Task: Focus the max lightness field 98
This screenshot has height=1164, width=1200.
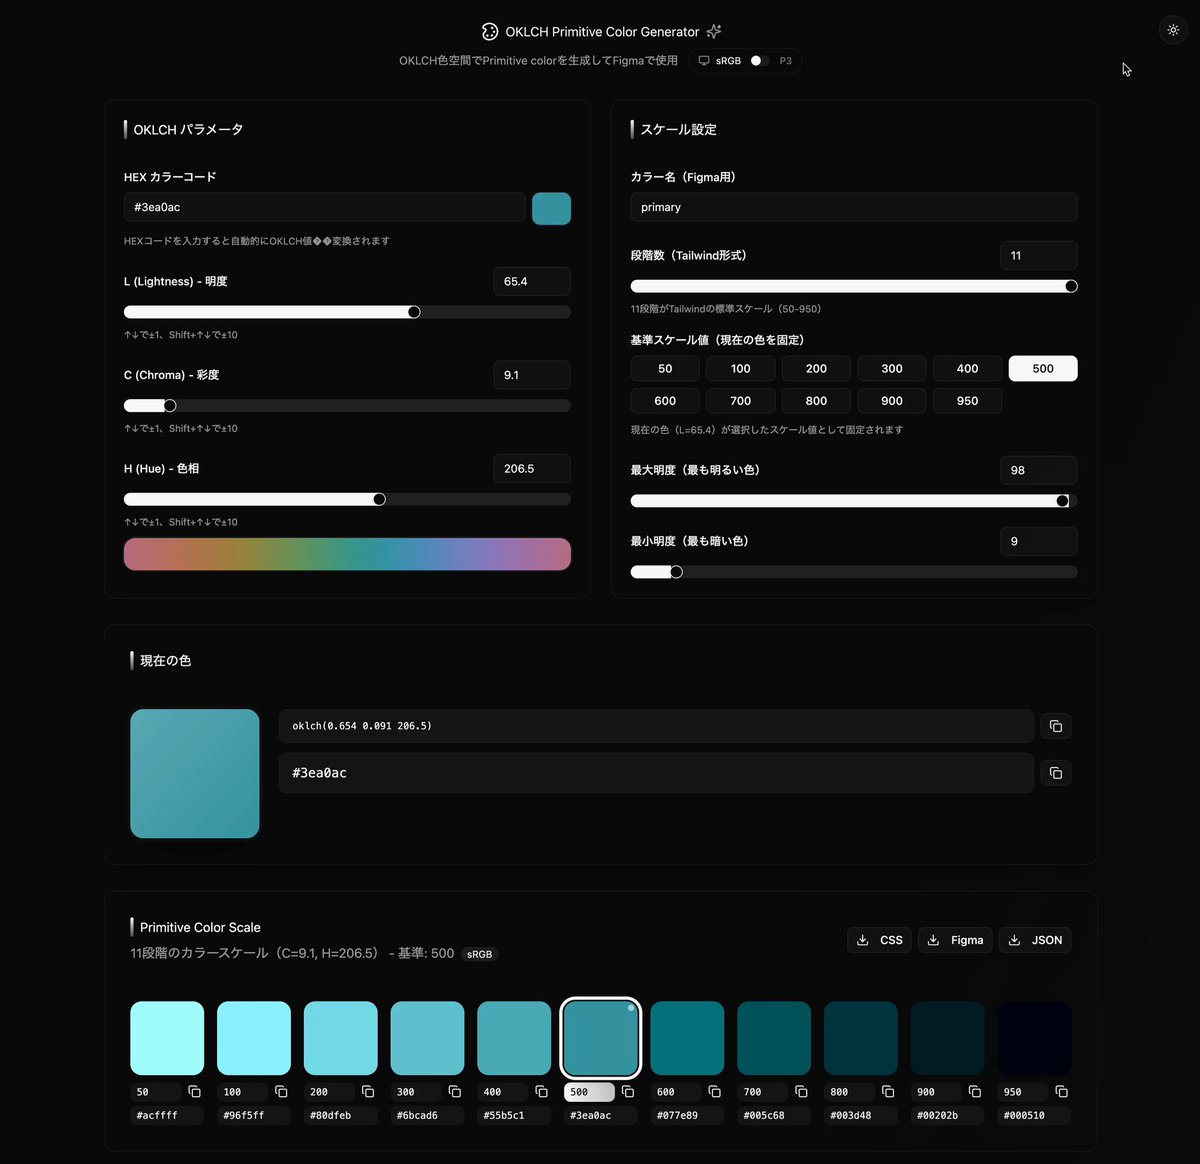Action: 1039,470
